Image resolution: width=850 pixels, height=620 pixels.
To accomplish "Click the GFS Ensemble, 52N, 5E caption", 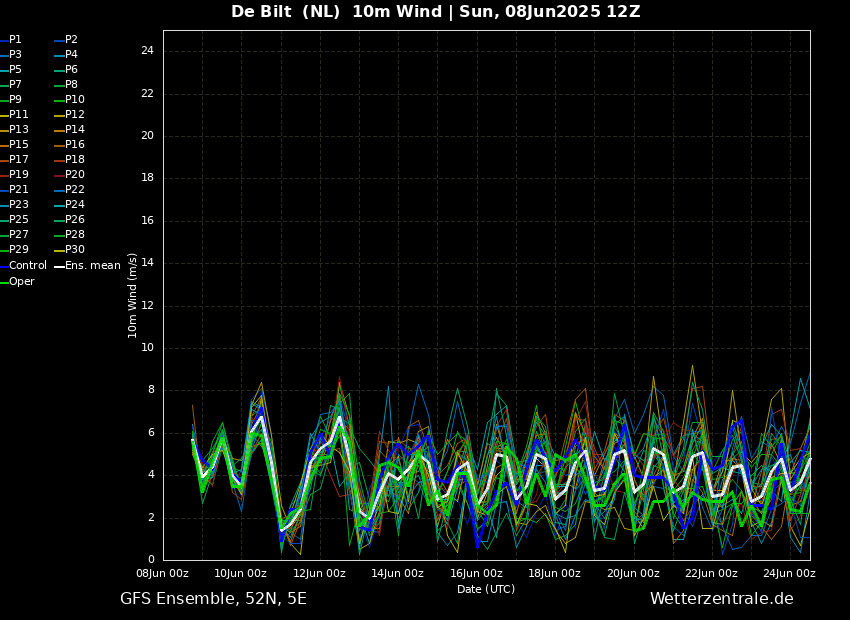I will [213, 599].
